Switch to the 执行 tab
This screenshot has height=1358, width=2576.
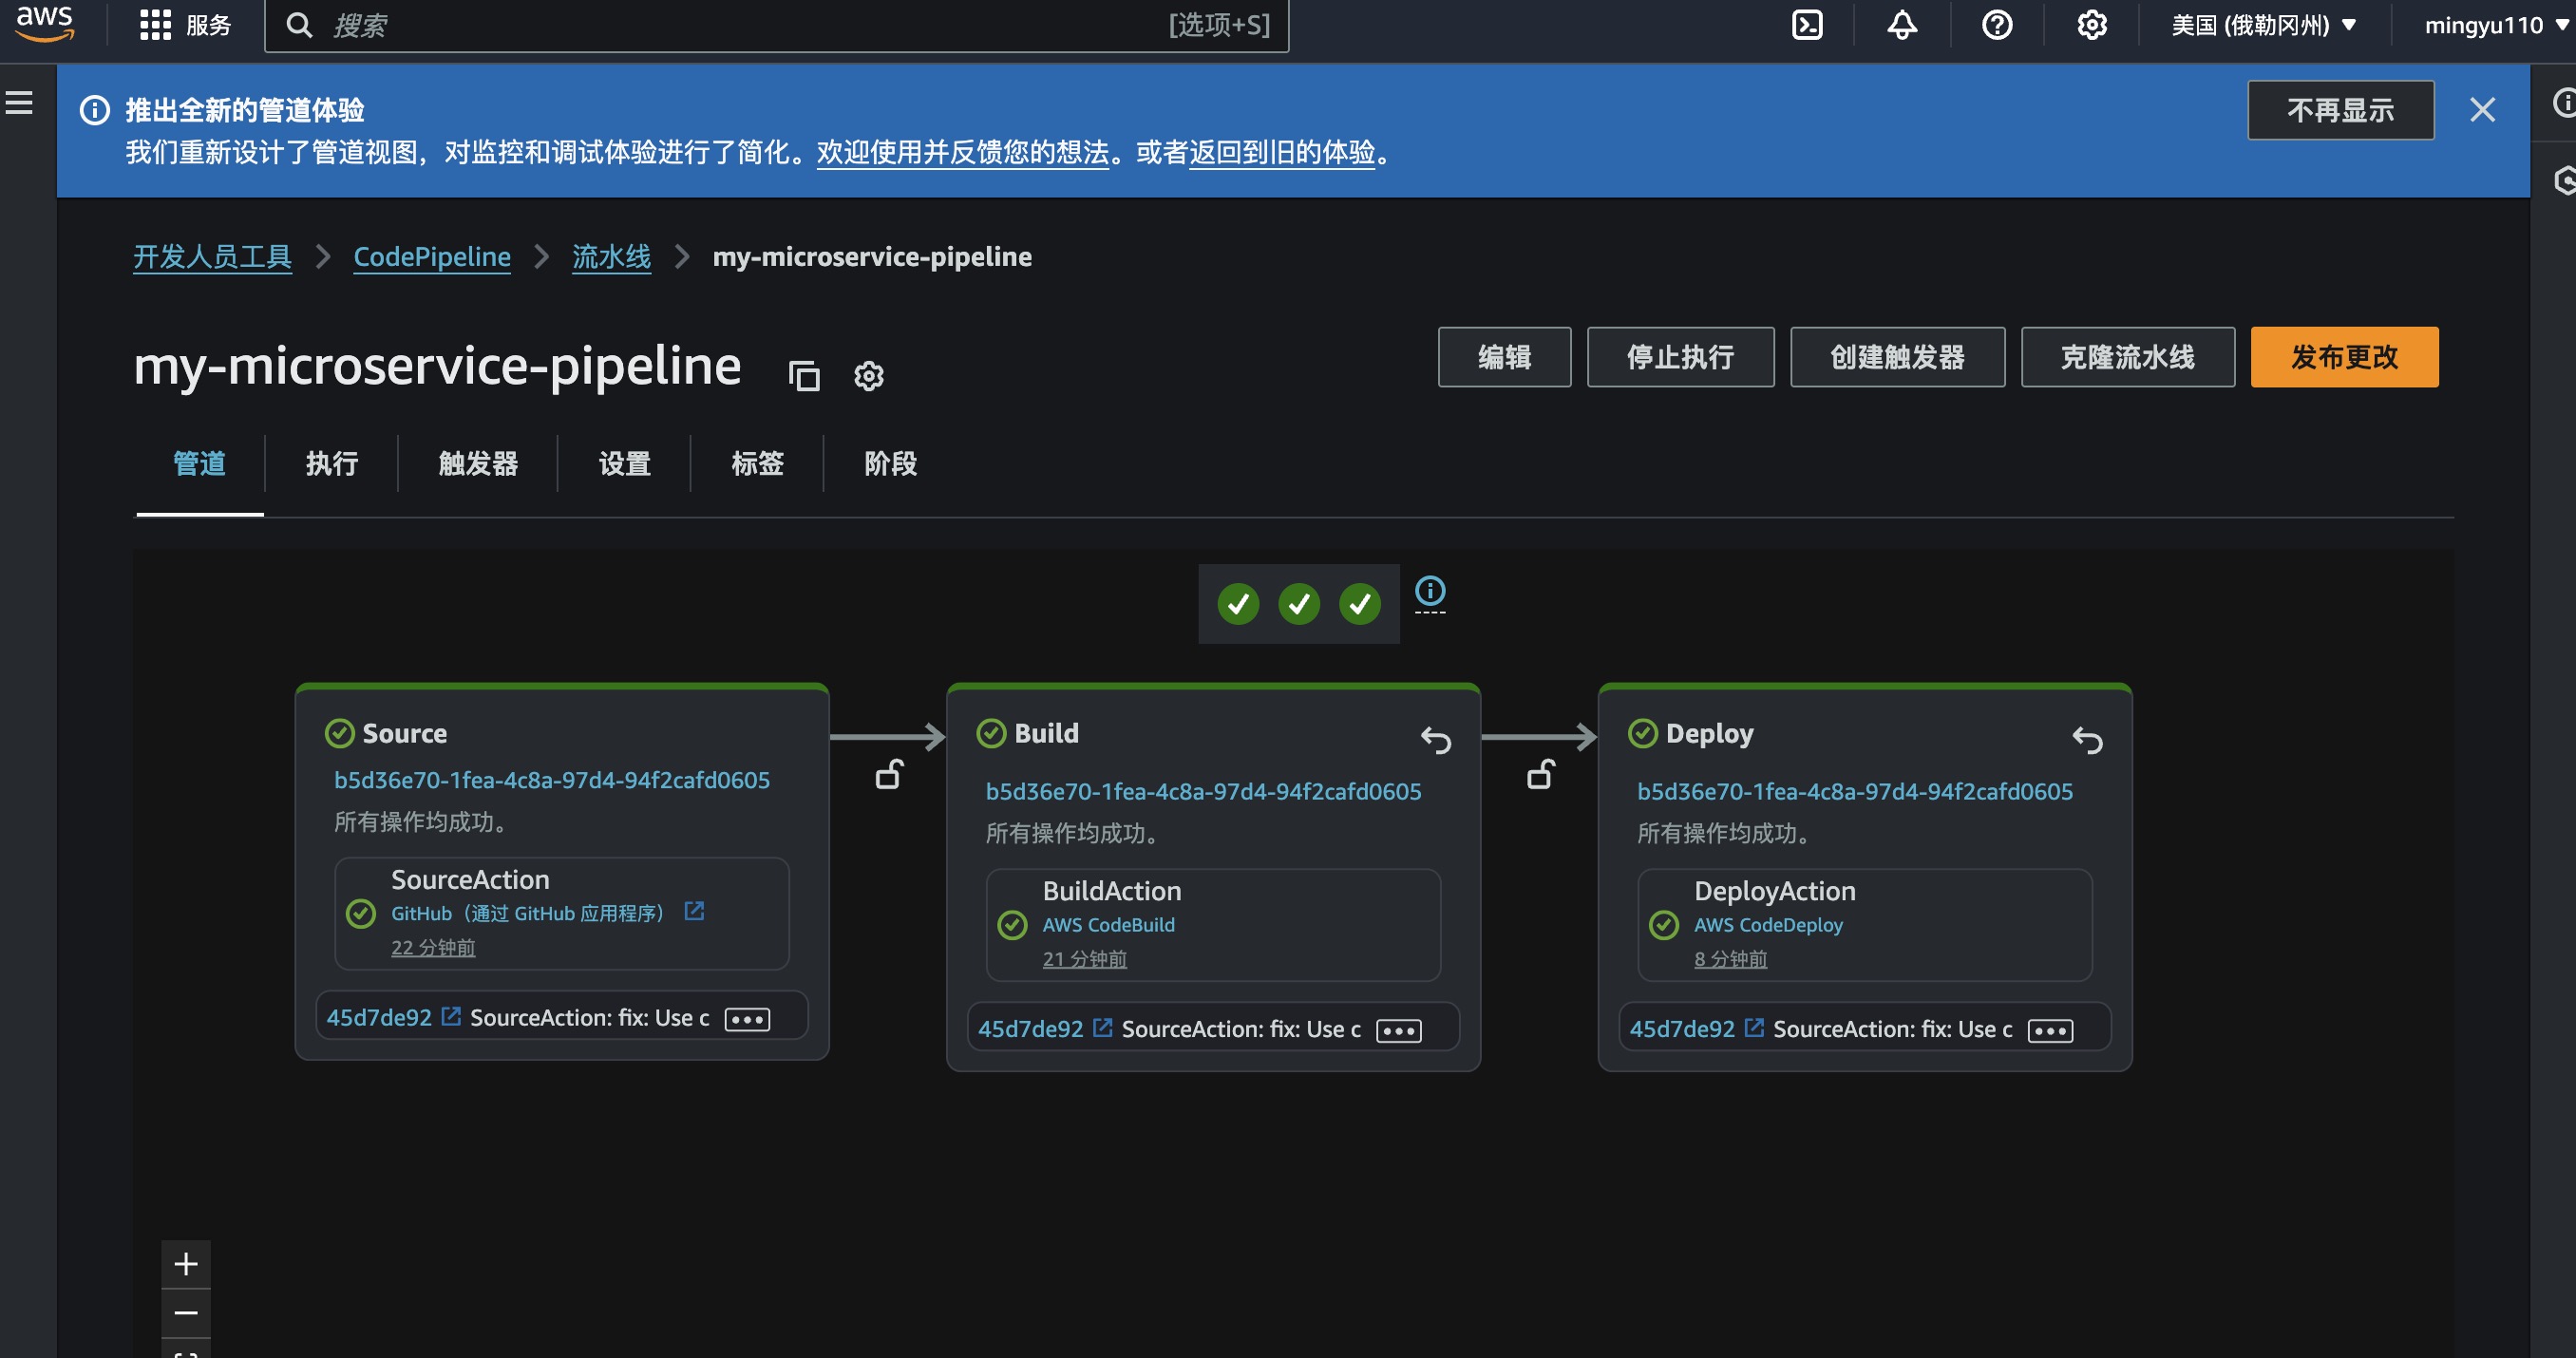(331, 464)
